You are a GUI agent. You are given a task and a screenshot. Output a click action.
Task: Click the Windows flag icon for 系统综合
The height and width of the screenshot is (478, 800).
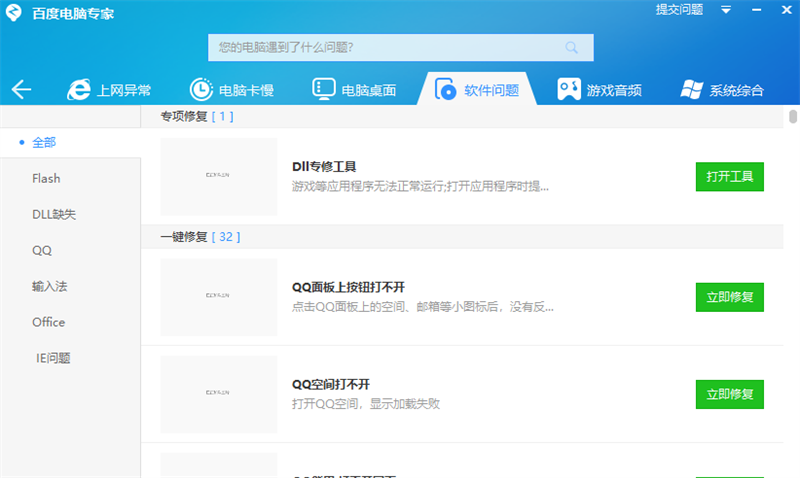(x=692, y=89)
